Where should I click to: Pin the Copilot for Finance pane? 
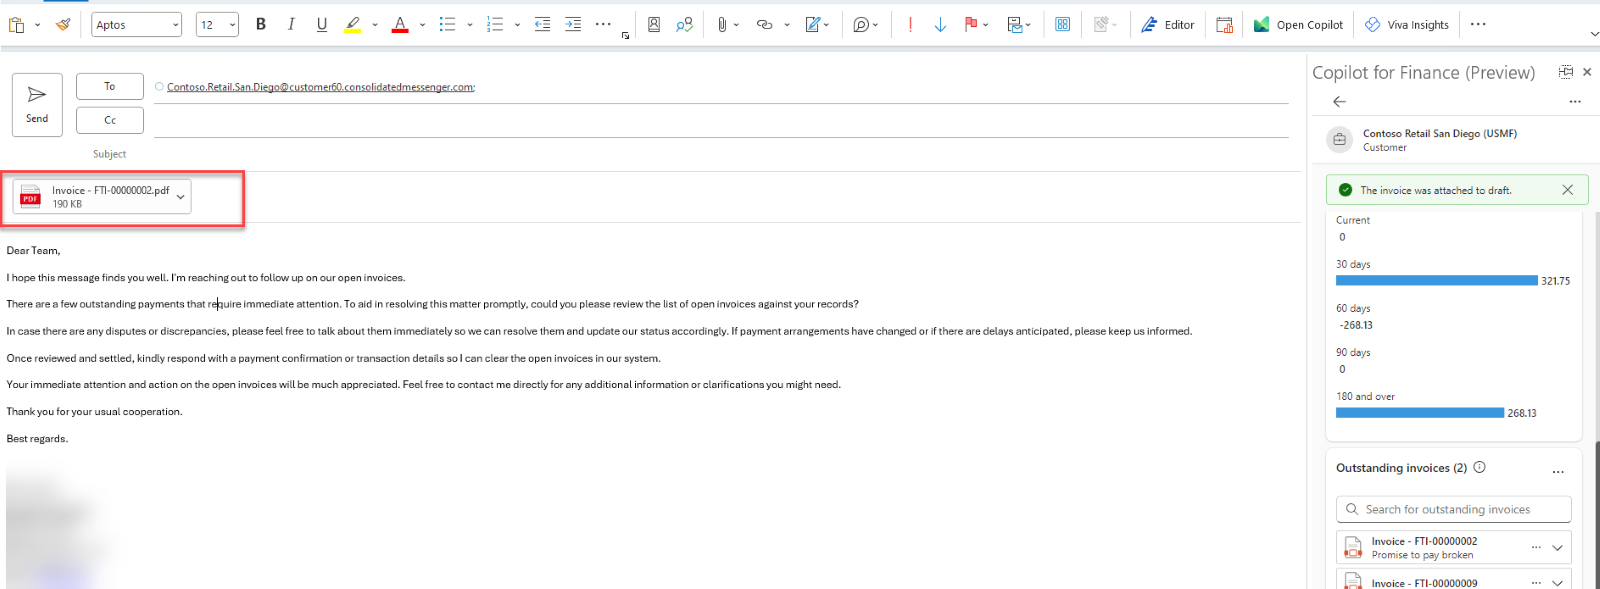coord(1566,72)
